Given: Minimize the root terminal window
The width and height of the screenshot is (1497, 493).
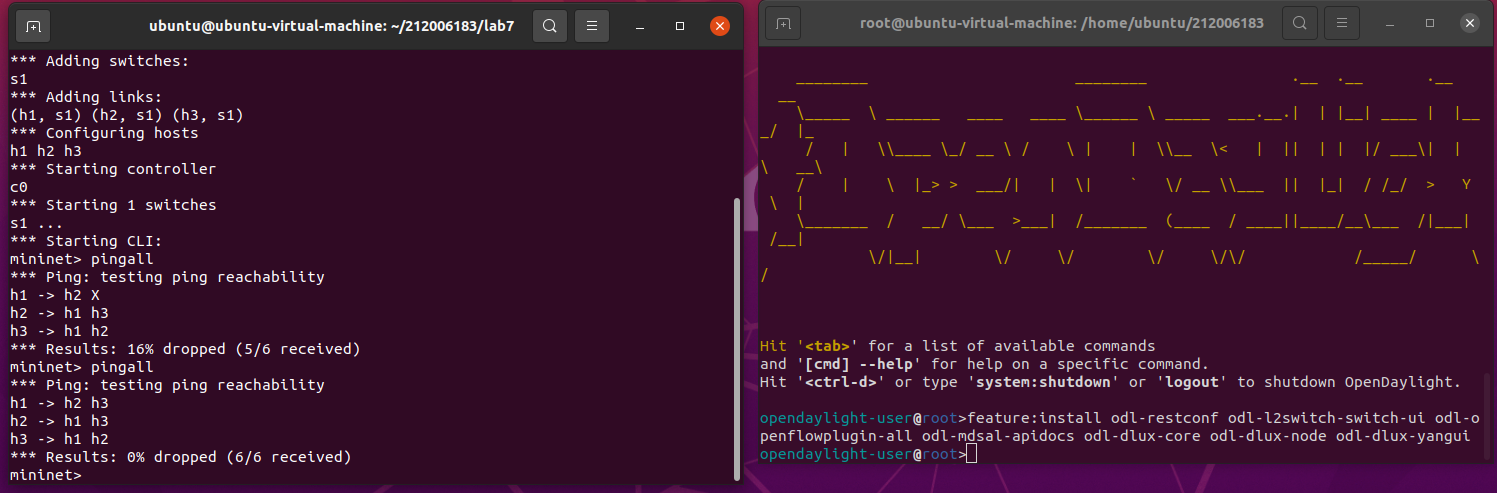Looking at the screenshot, I should 1392,23.
